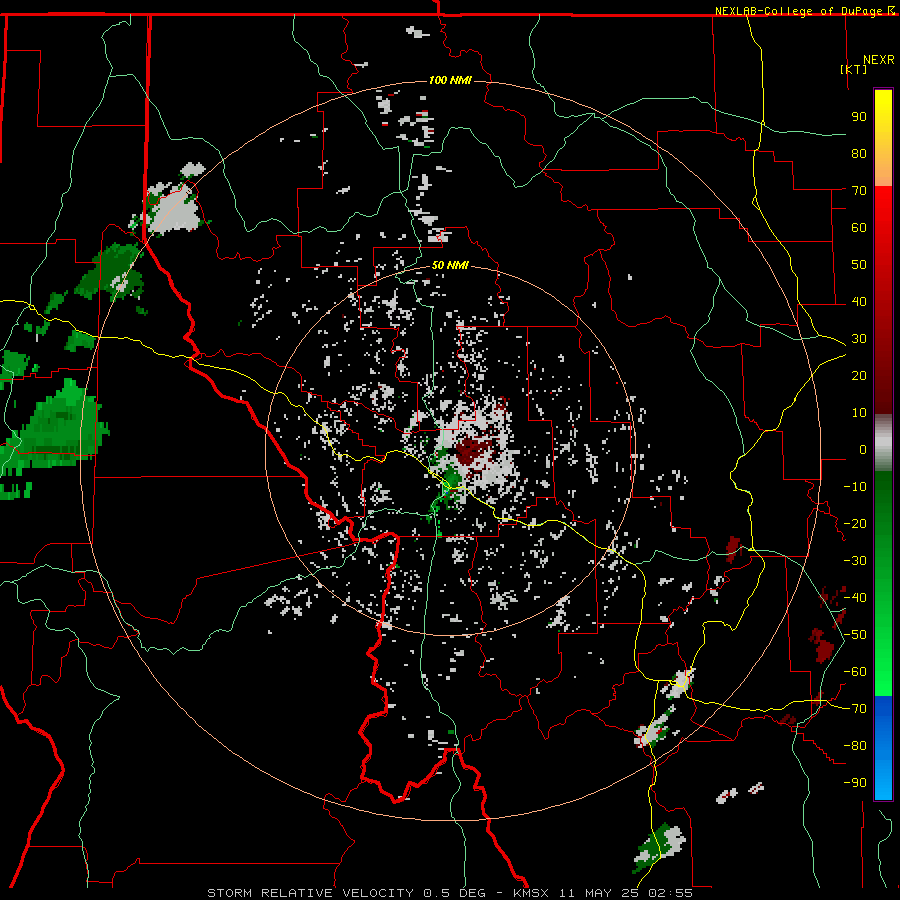The height and width of the screenshot is (900, 900).
Task: Click the blue bottom segment of the color bar
Action: (x=883, y=748)
